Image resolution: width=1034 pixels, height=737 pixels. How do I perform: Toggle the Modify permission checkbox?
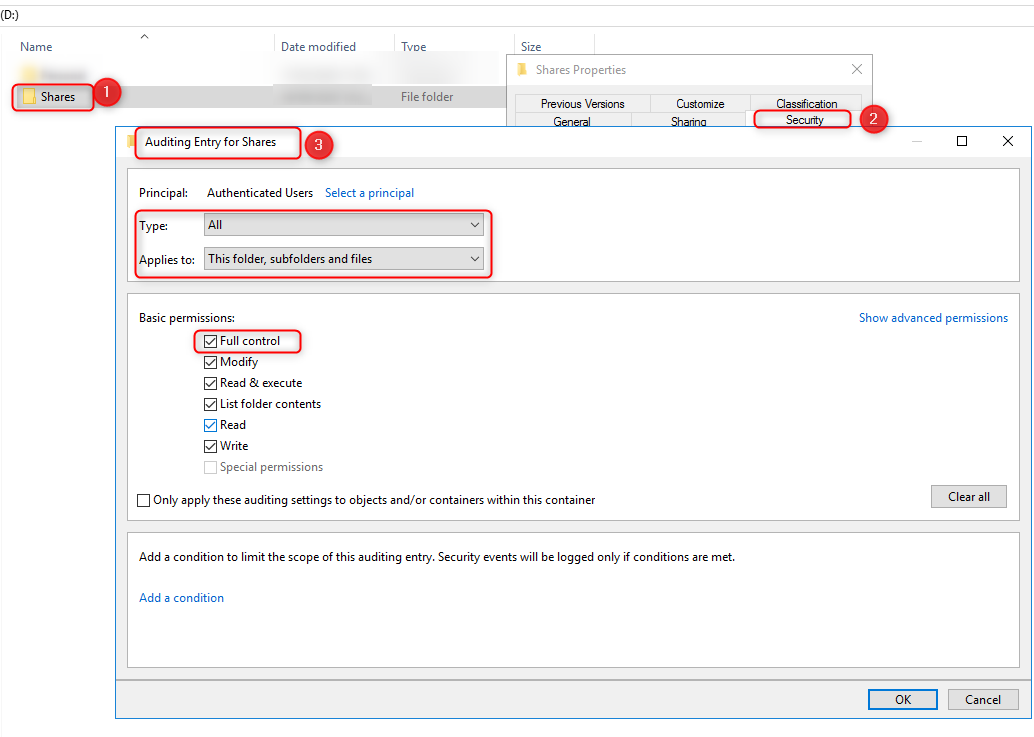coord(210,363)
